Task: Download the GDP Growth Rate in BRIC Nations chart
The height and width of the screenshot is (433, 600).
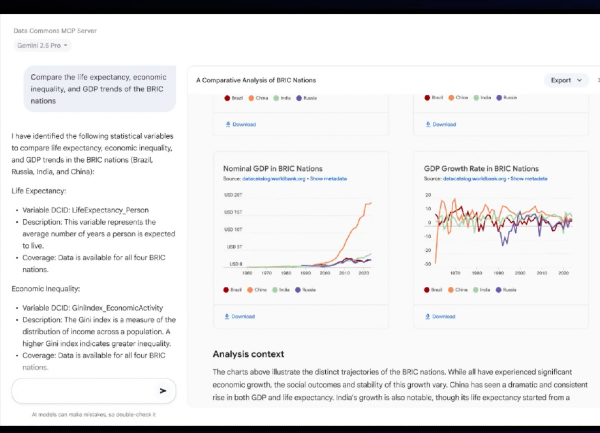Action: [x=440, y=316]
